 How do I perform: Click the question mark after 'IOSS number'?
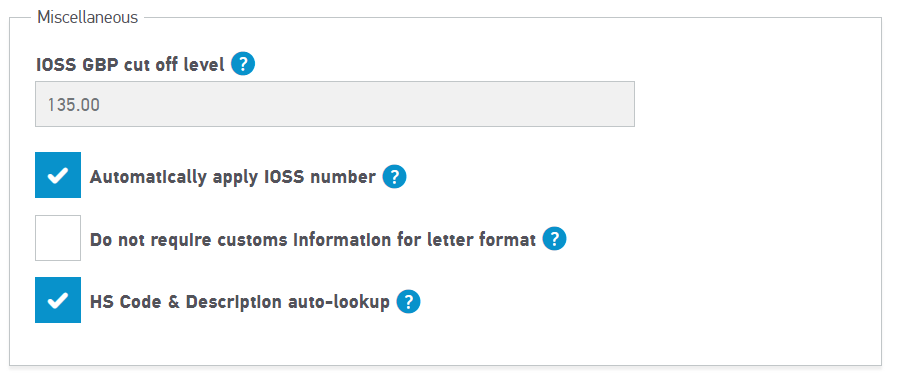coord(394,177)
